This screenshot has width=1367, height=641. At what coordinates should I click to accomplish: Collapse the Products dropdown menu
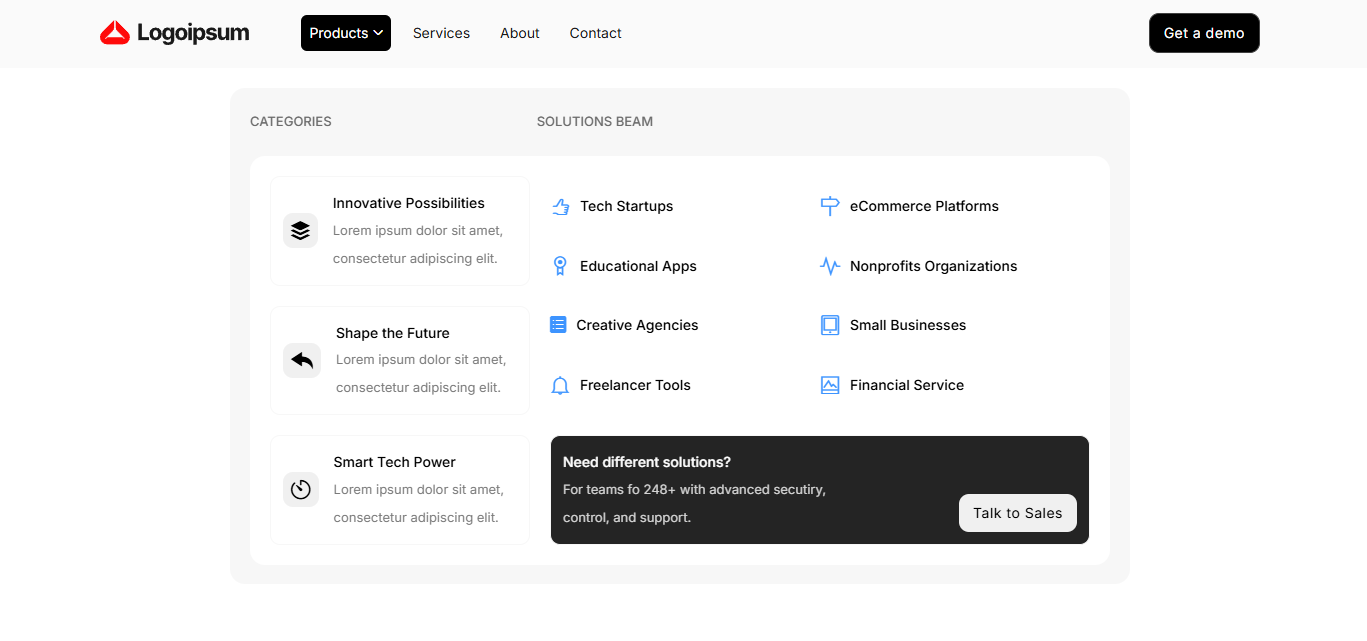345,33
